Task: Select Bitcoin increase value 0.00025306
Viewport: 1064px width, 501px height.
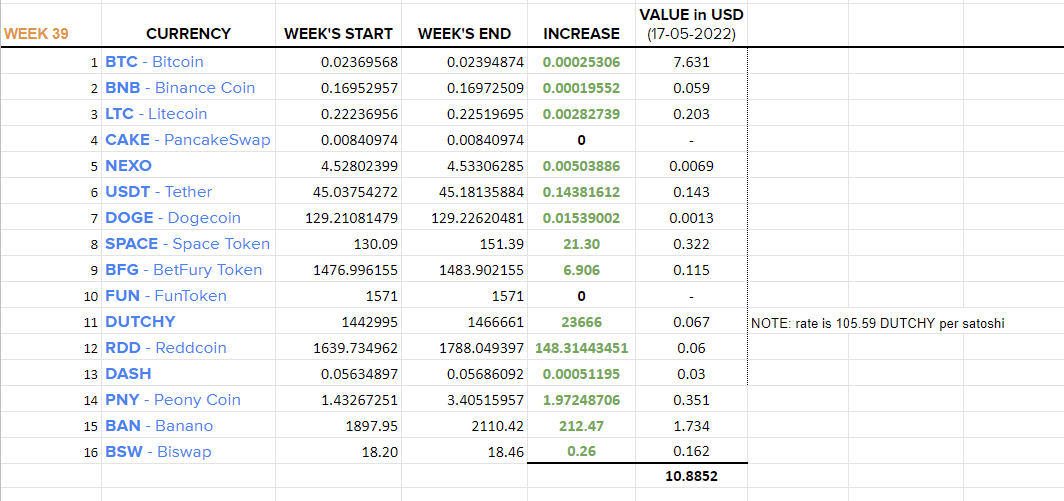Action: click(x=582, y=62)
